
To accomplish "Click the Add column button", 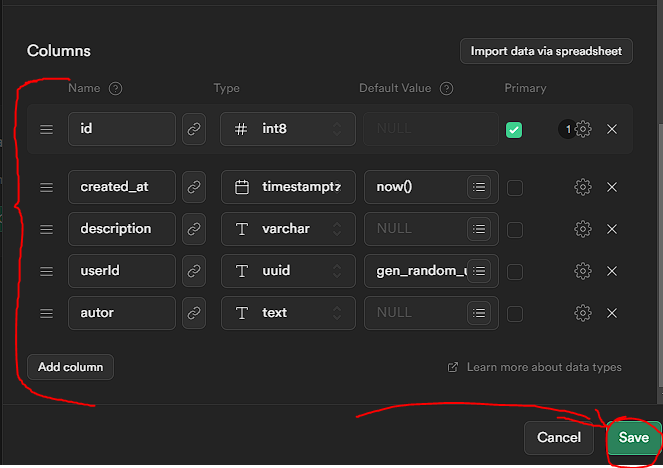I will coord(71,367).
